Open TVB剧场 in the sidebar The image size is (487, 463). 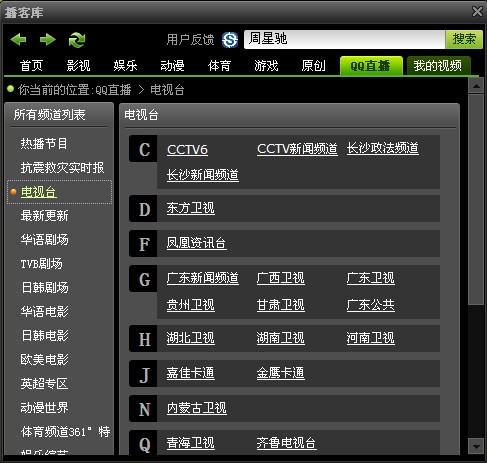click(x=42, y=264)
